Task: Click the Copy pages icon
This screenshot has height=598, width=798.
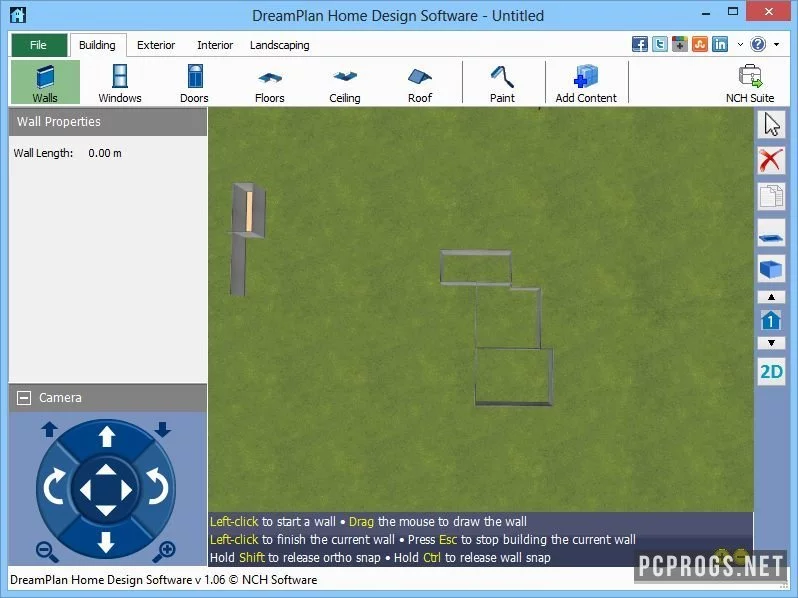Action: point(771,196)
